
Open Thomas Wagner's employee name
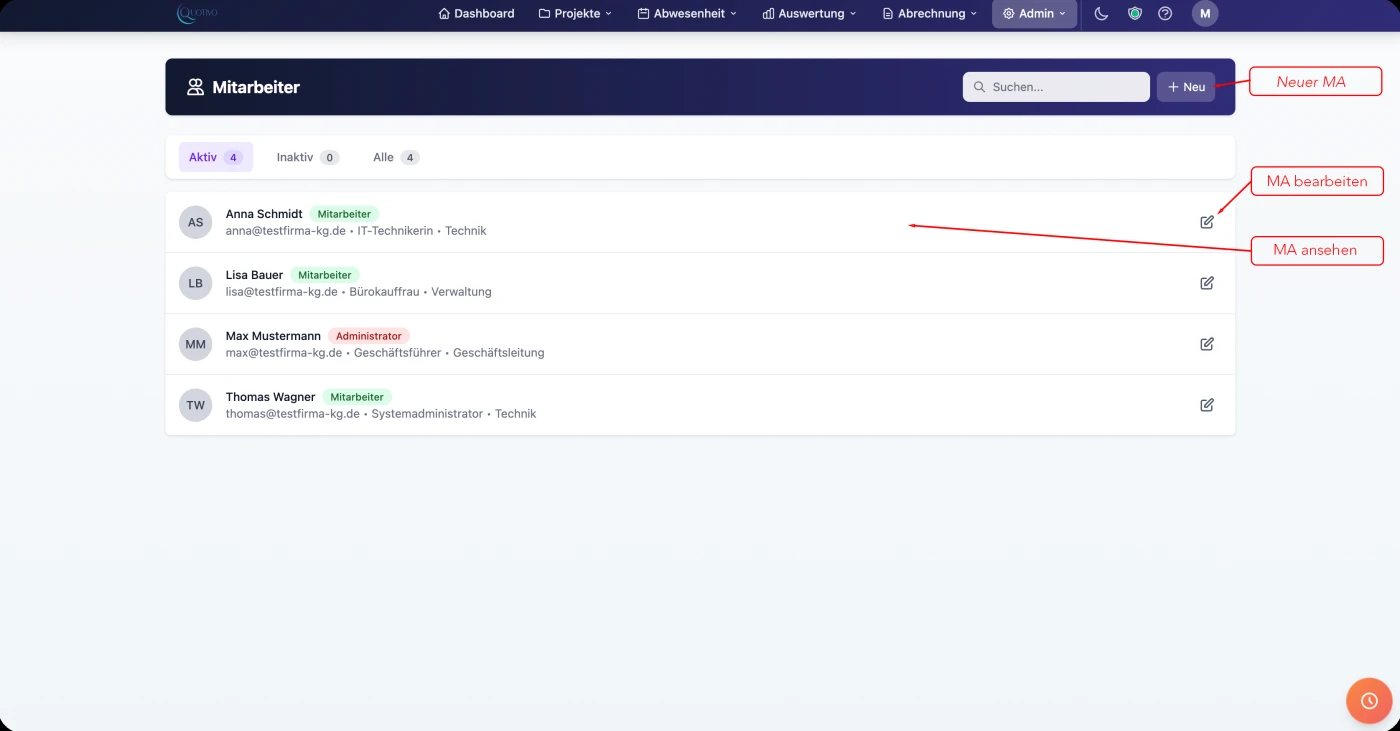[x=270, y=397]
